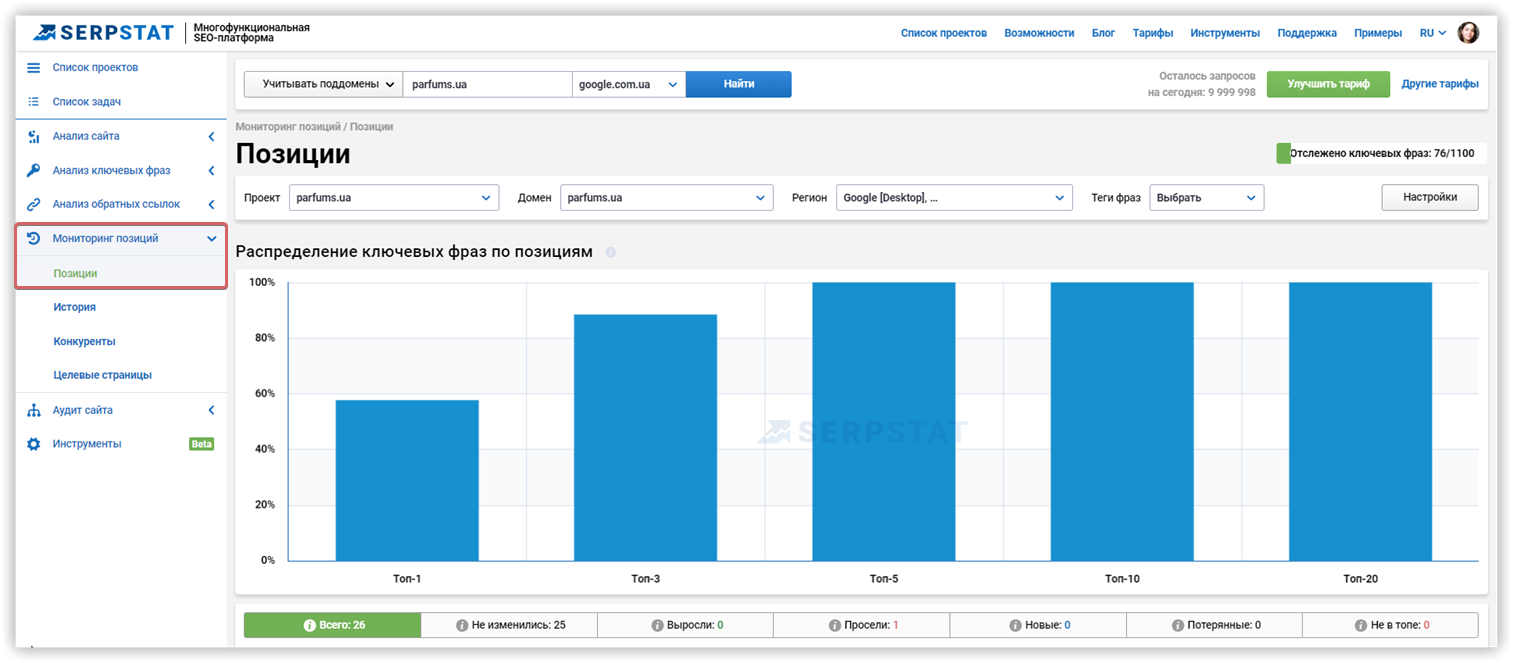Click the site analysis chart icon
The width and height of the screenshot is (1513, 663).
point(33,137)
